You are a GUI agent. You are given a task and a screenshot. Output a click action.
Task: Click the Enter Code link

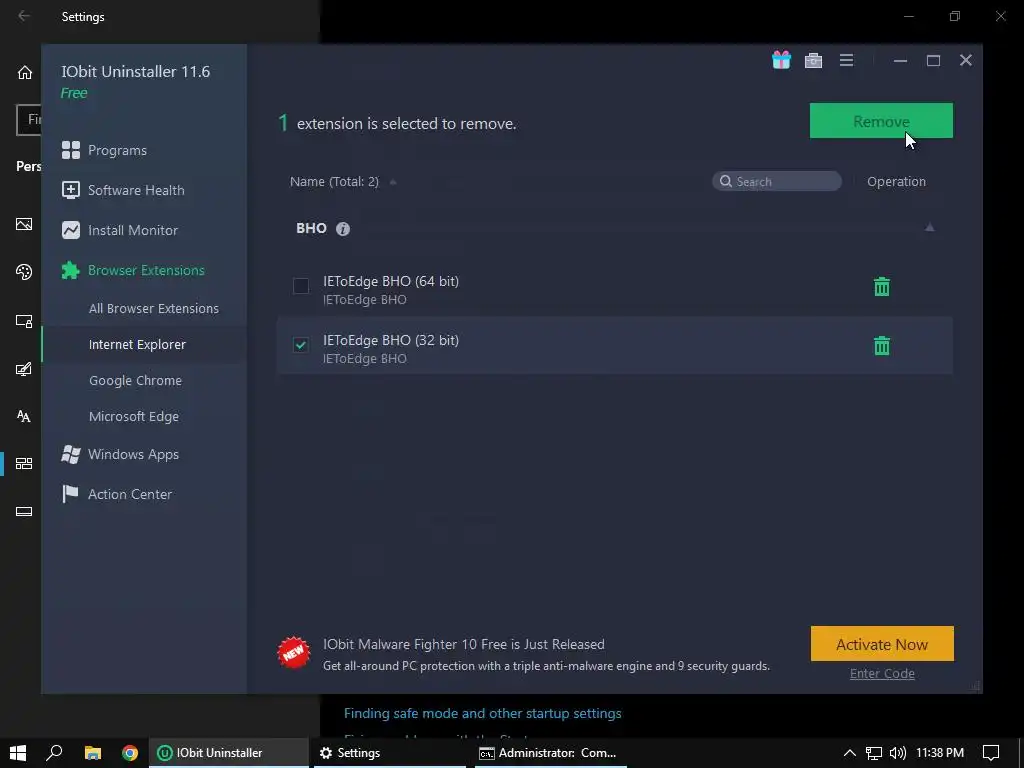pos(882,673)
